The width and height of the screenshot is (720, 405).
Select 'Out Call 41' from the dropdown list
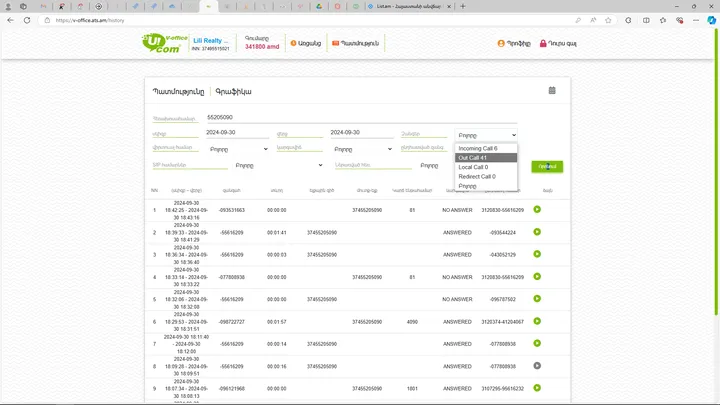click(485, 158)
